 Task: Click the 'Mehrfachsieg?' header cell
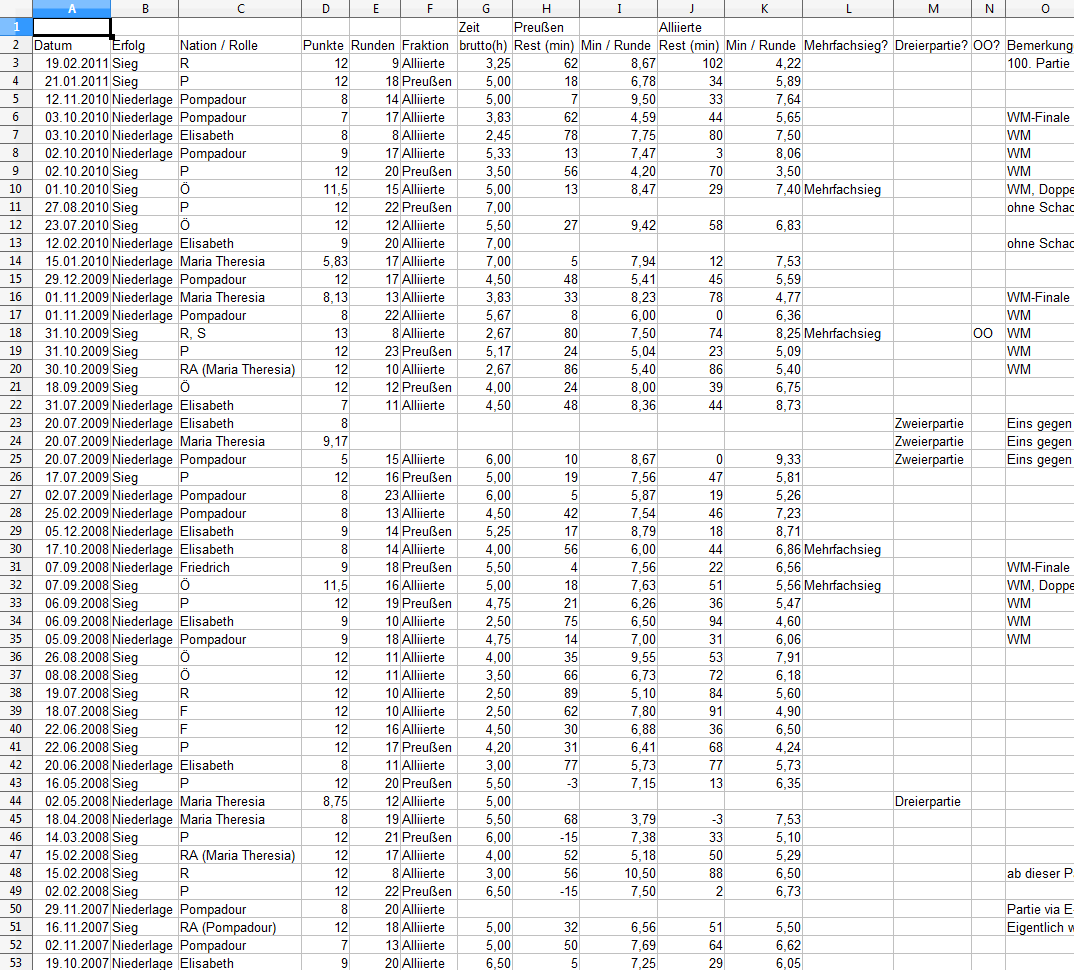[848, 45]
